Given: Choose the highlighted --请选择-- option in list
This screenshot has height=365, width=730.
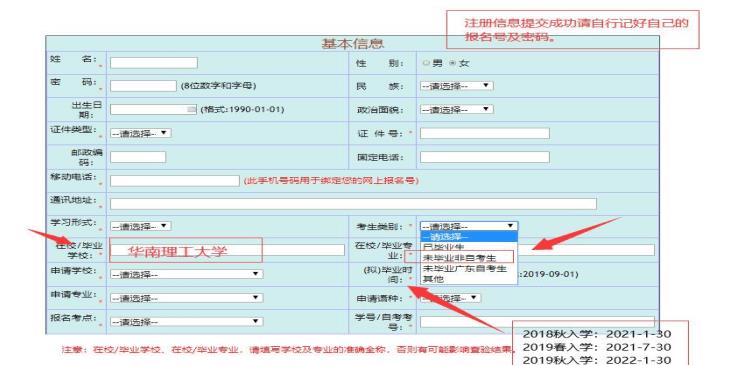Looking at the screenshot, I should tap(469, 237).
